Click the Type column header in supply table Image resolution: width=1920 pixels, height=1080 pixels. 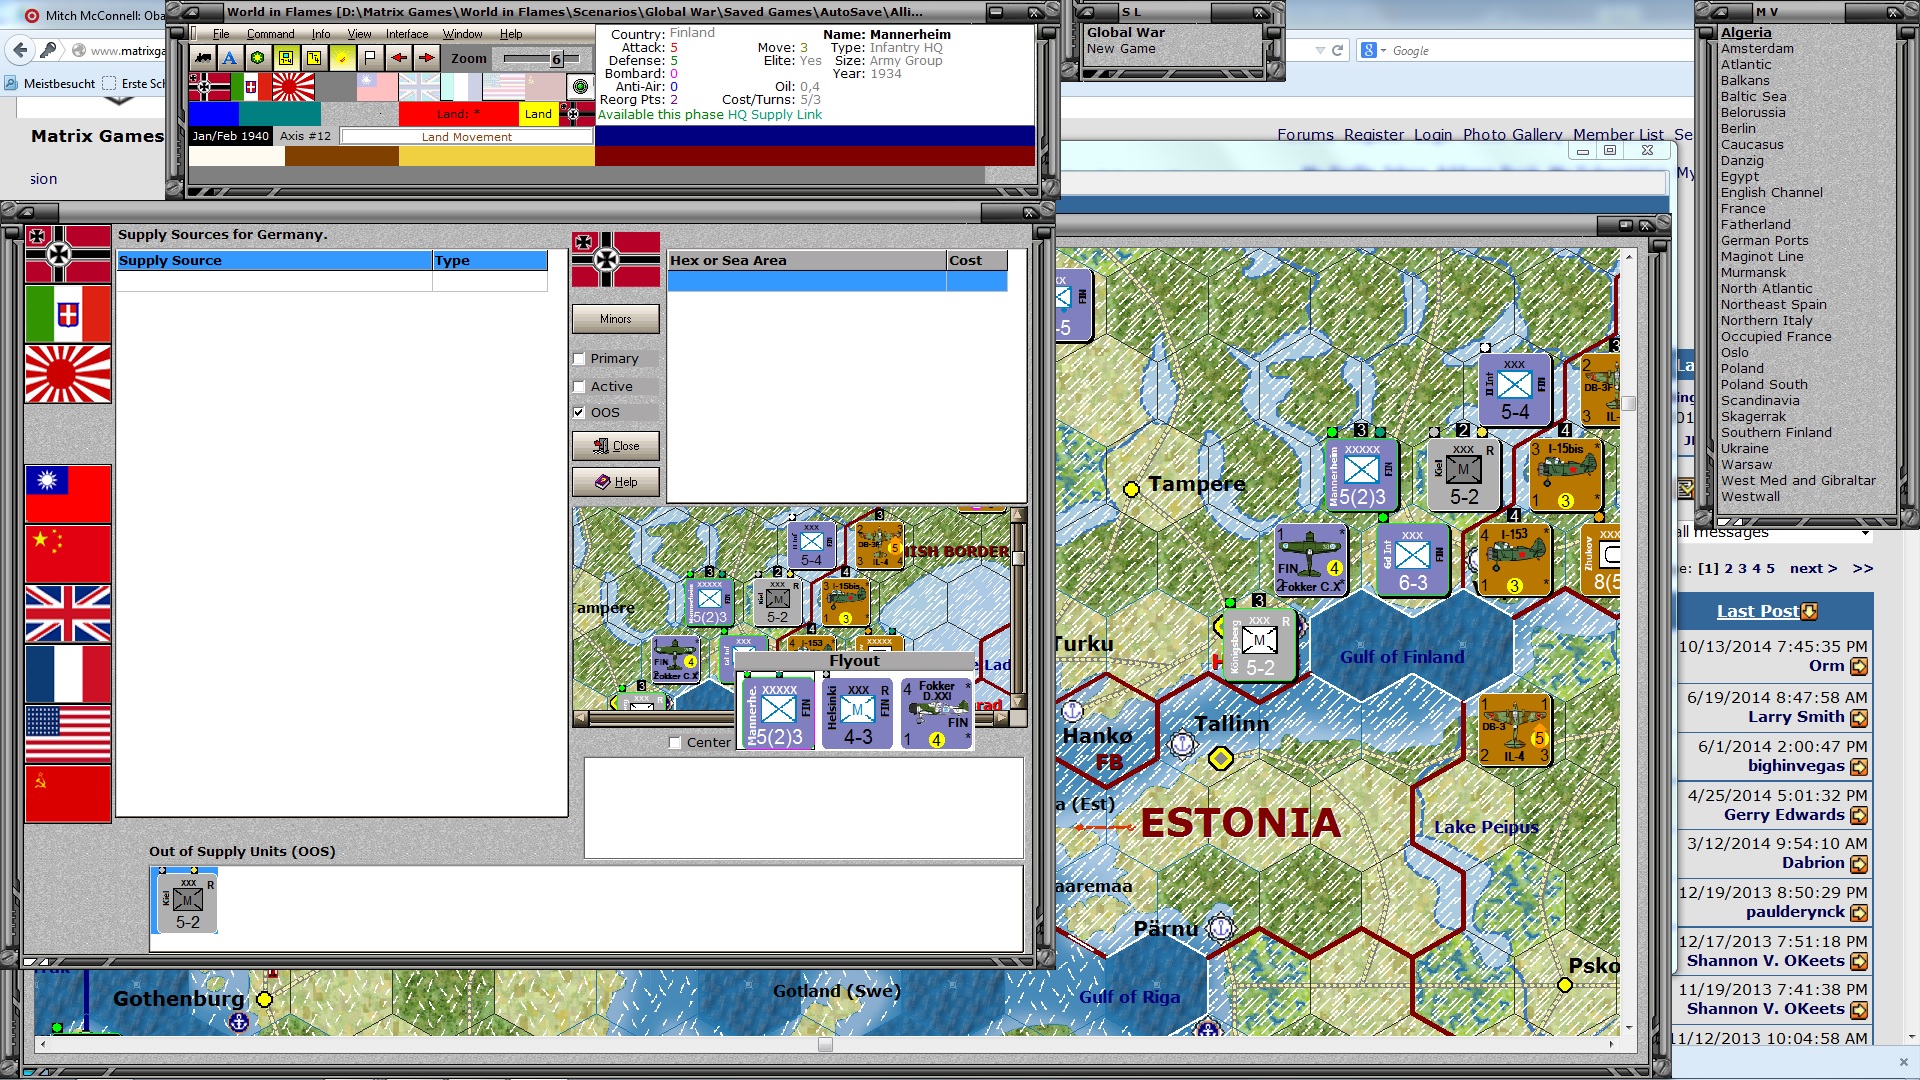490,261
